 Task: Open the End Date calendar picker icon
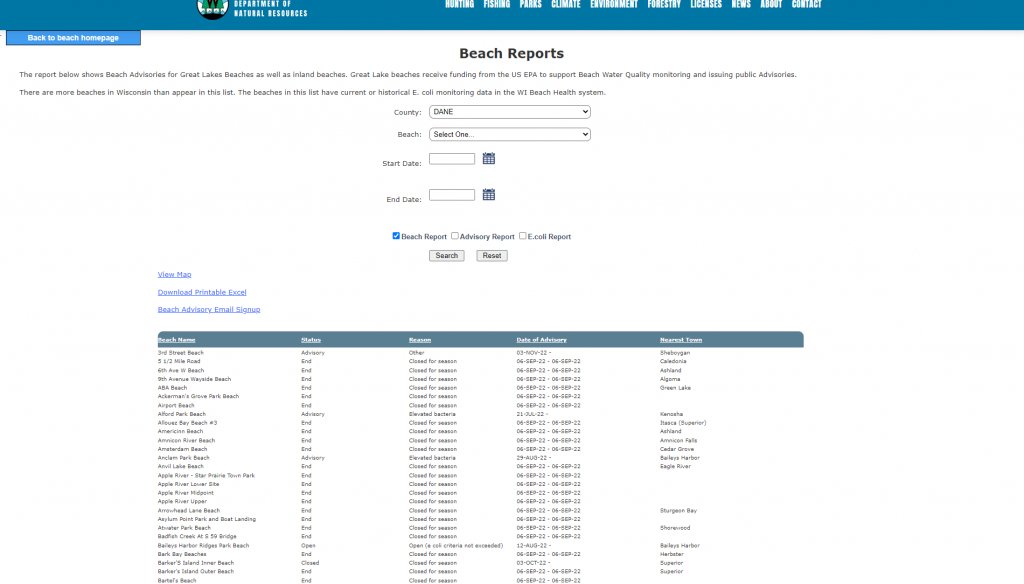[x=488, y=195]
